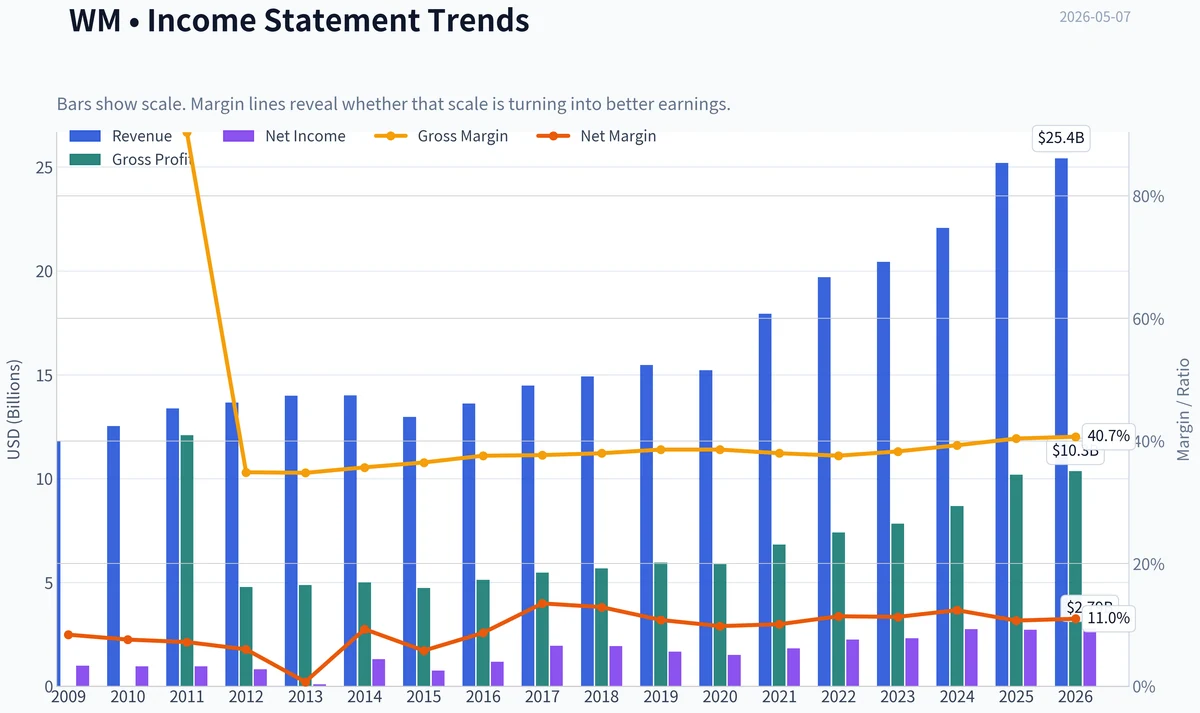Select the 2016 Gross Margin data point

tap(483, 456)
